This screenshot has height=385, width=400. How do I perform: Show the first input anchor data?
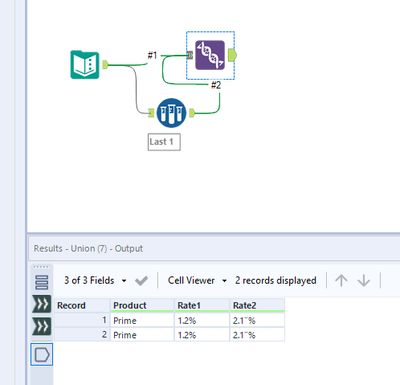coord(42,304)
